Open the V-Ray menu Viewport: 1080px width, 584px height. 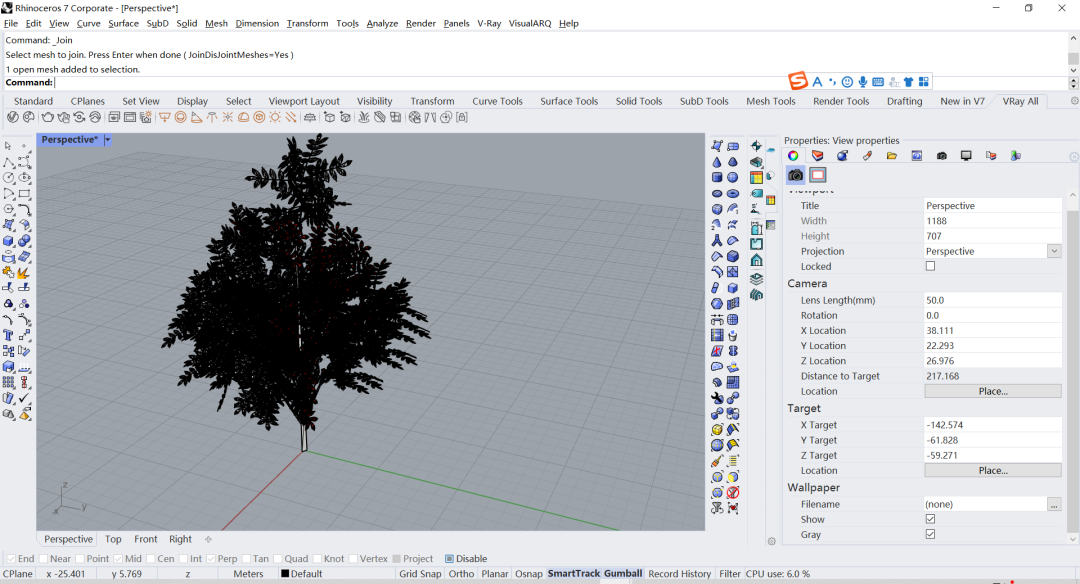pos(489,23)
